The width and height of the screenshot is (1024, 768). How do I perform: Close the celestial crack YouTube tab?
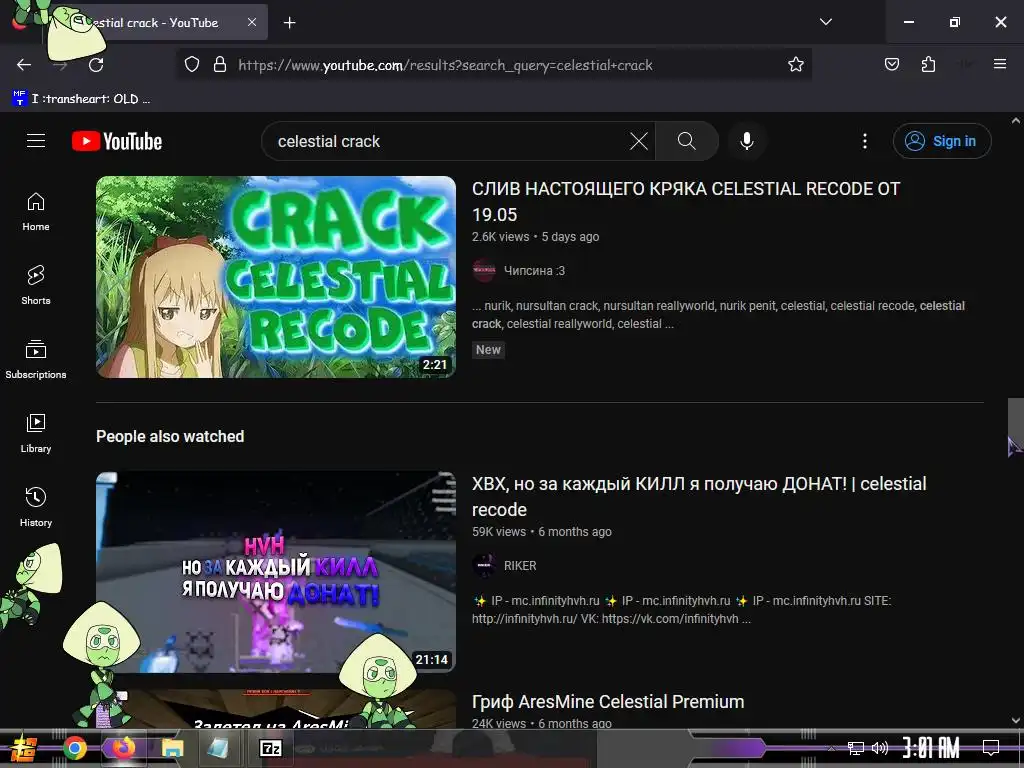point(252,22)
